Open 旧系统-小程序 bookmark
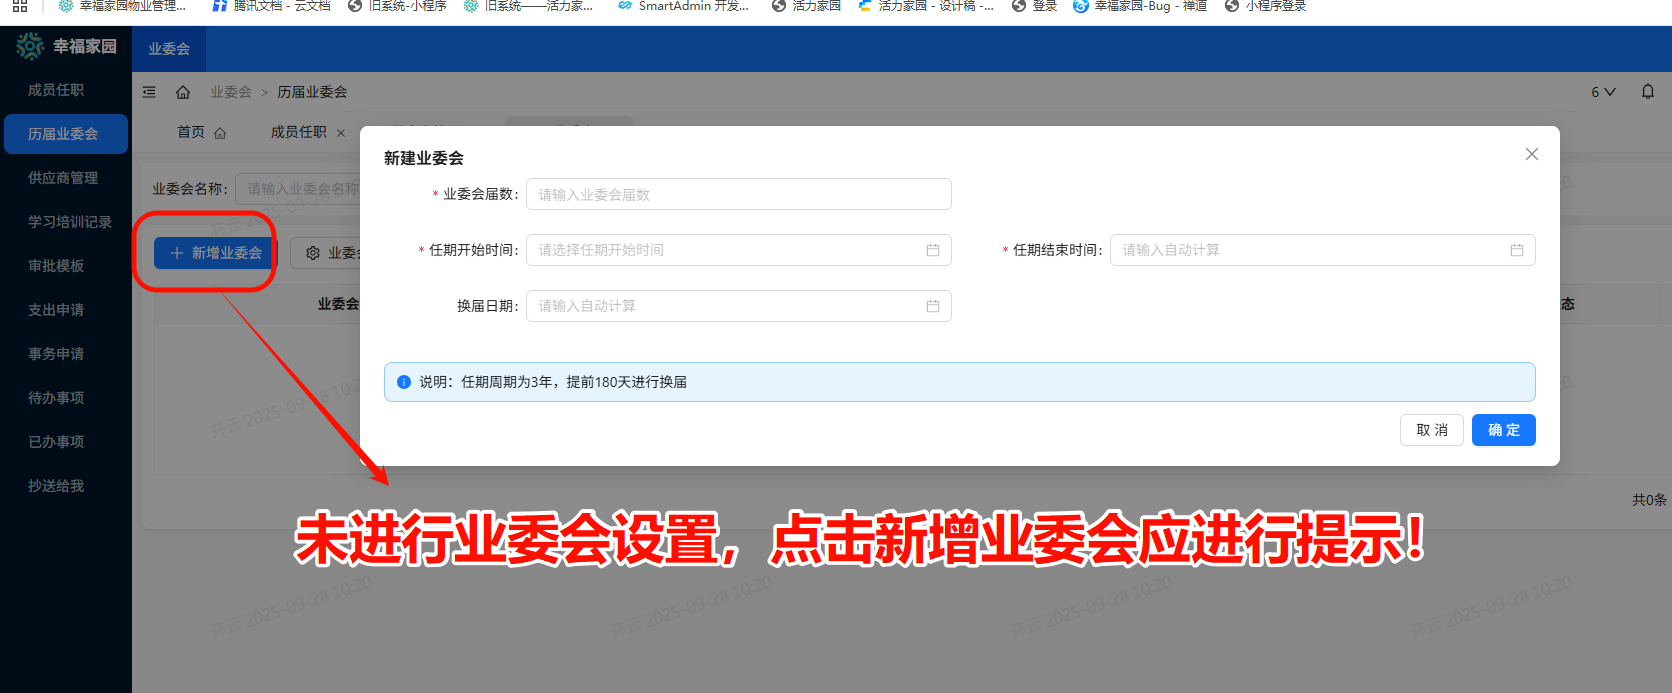The height and width of the screenshot is (693, 1672). pos(397,6)
